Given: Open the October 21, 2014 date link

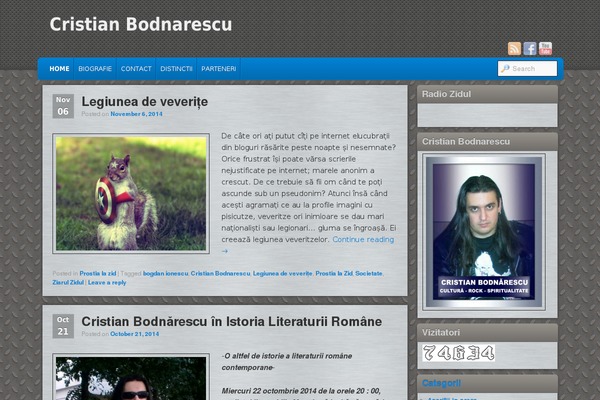Looking at the screenshot, I should (135, 334).
